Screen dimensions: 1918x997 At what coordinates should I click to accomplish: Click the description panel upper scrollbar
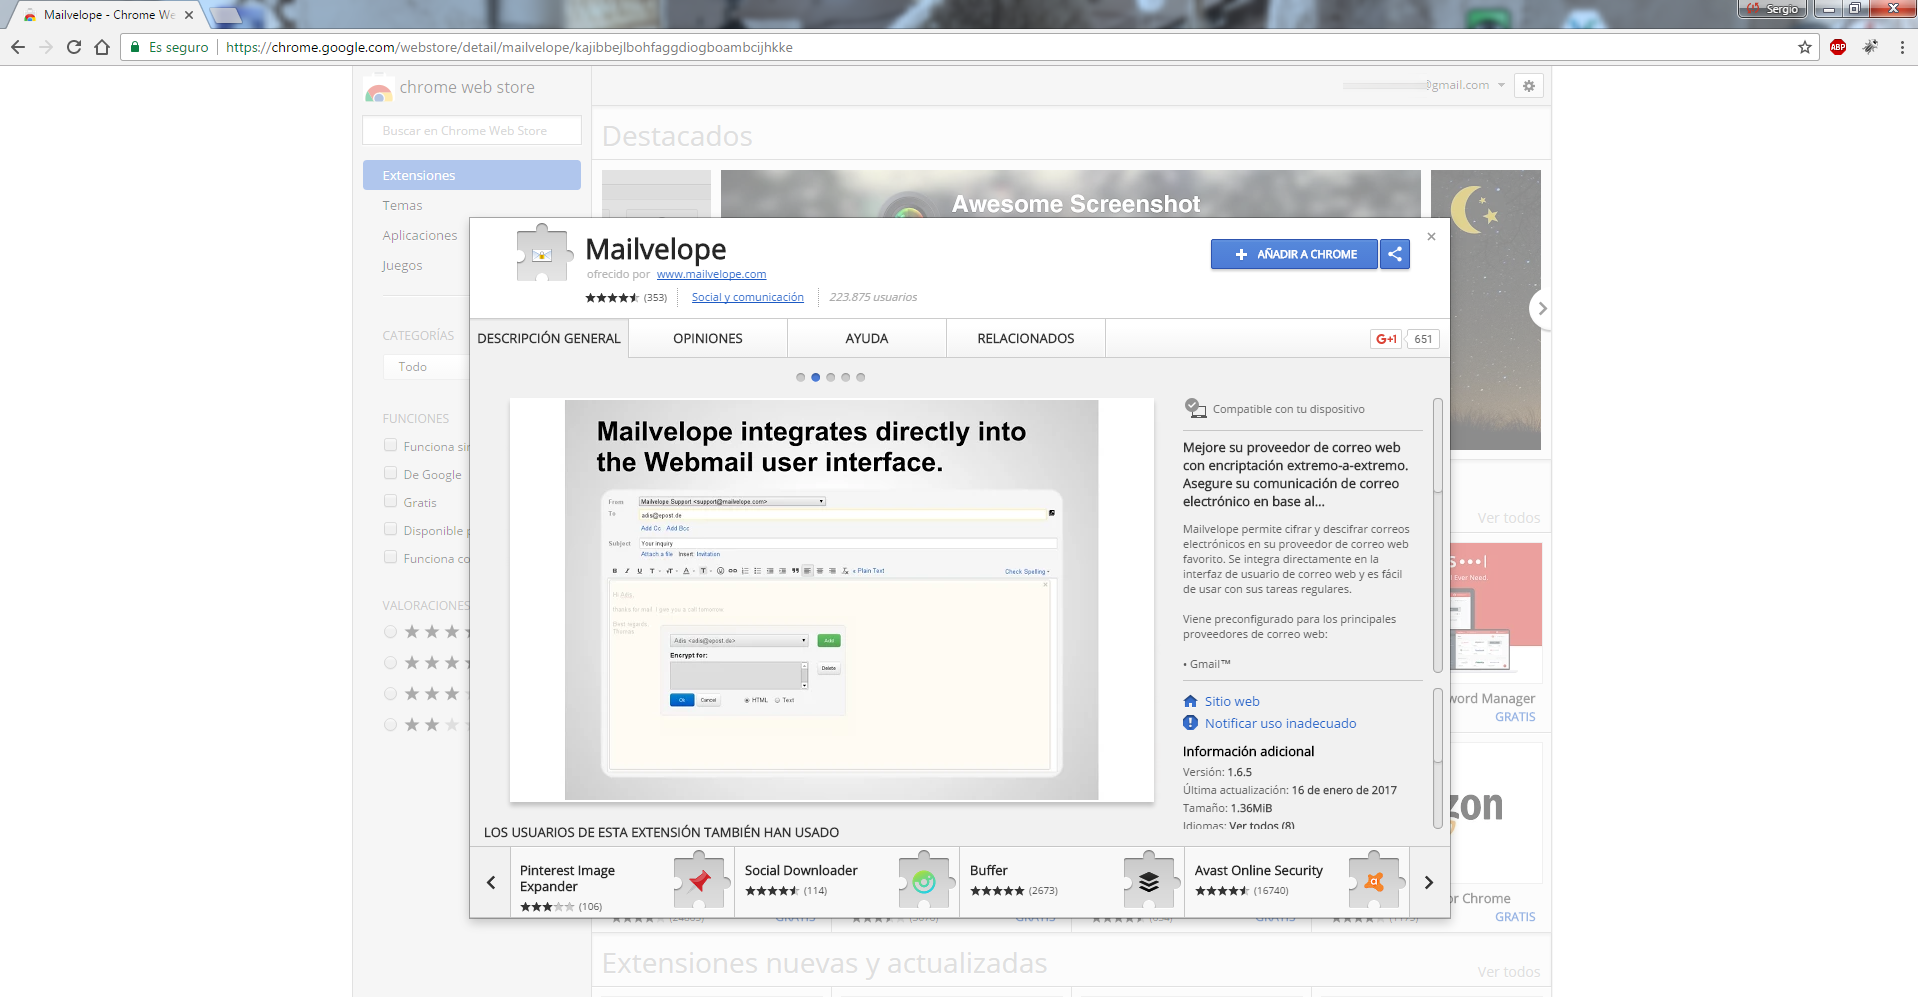tap(1438, 446)
